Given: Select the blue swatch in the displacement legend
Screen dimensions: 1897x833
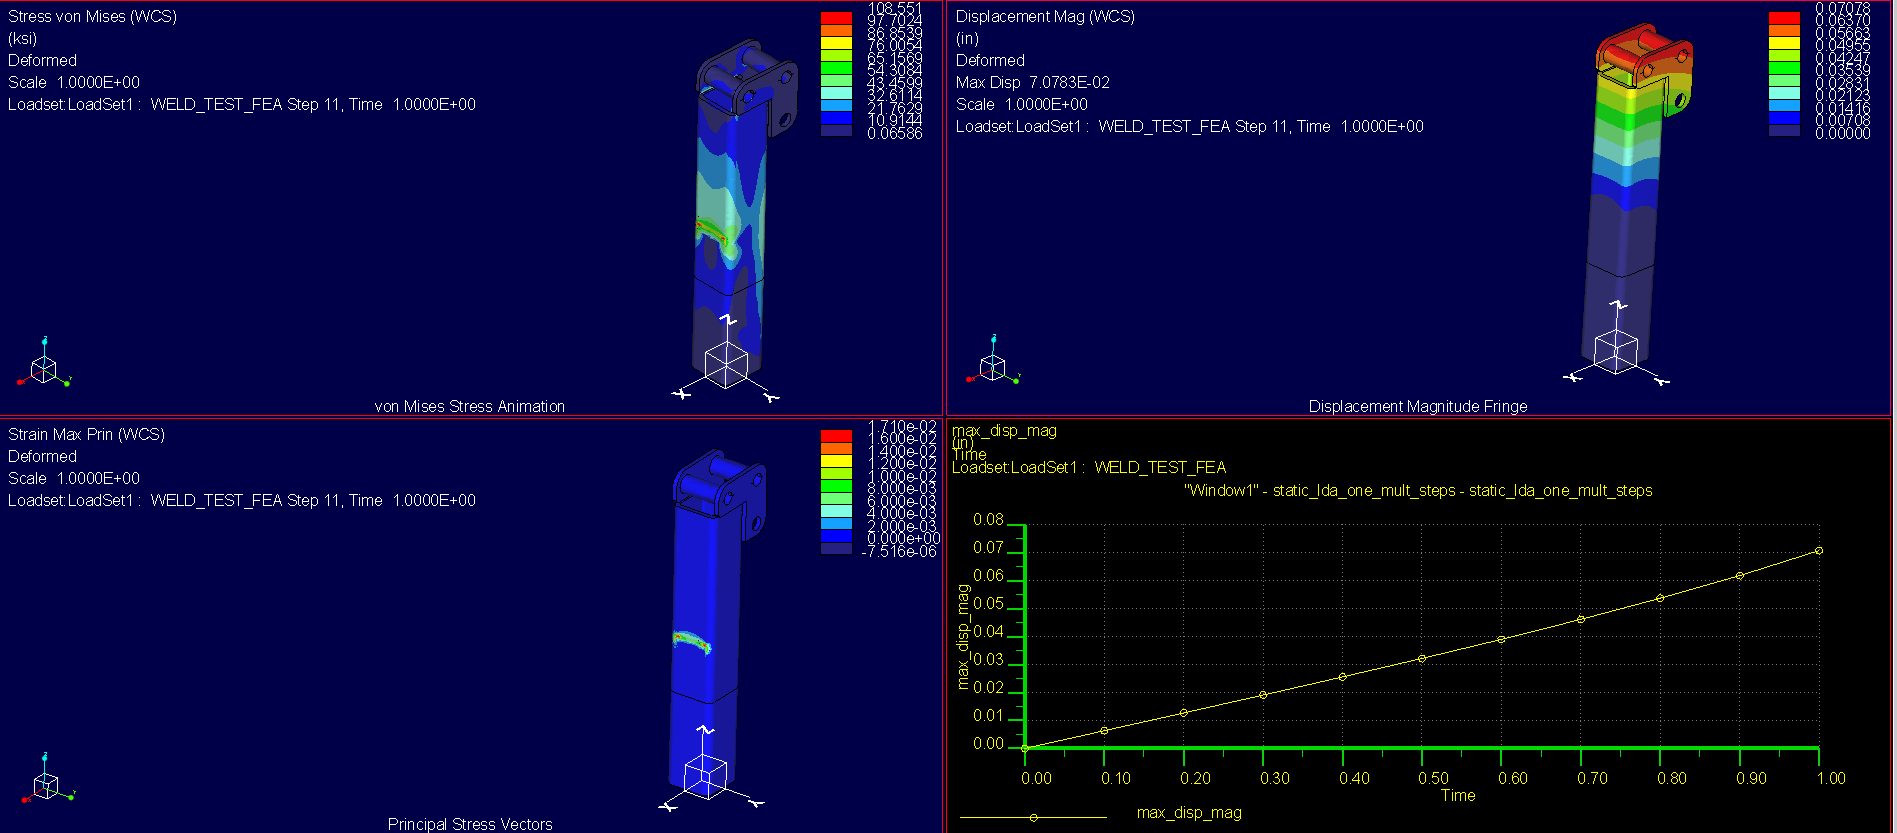Looking at the screenshot, I should click(1784, 118).
